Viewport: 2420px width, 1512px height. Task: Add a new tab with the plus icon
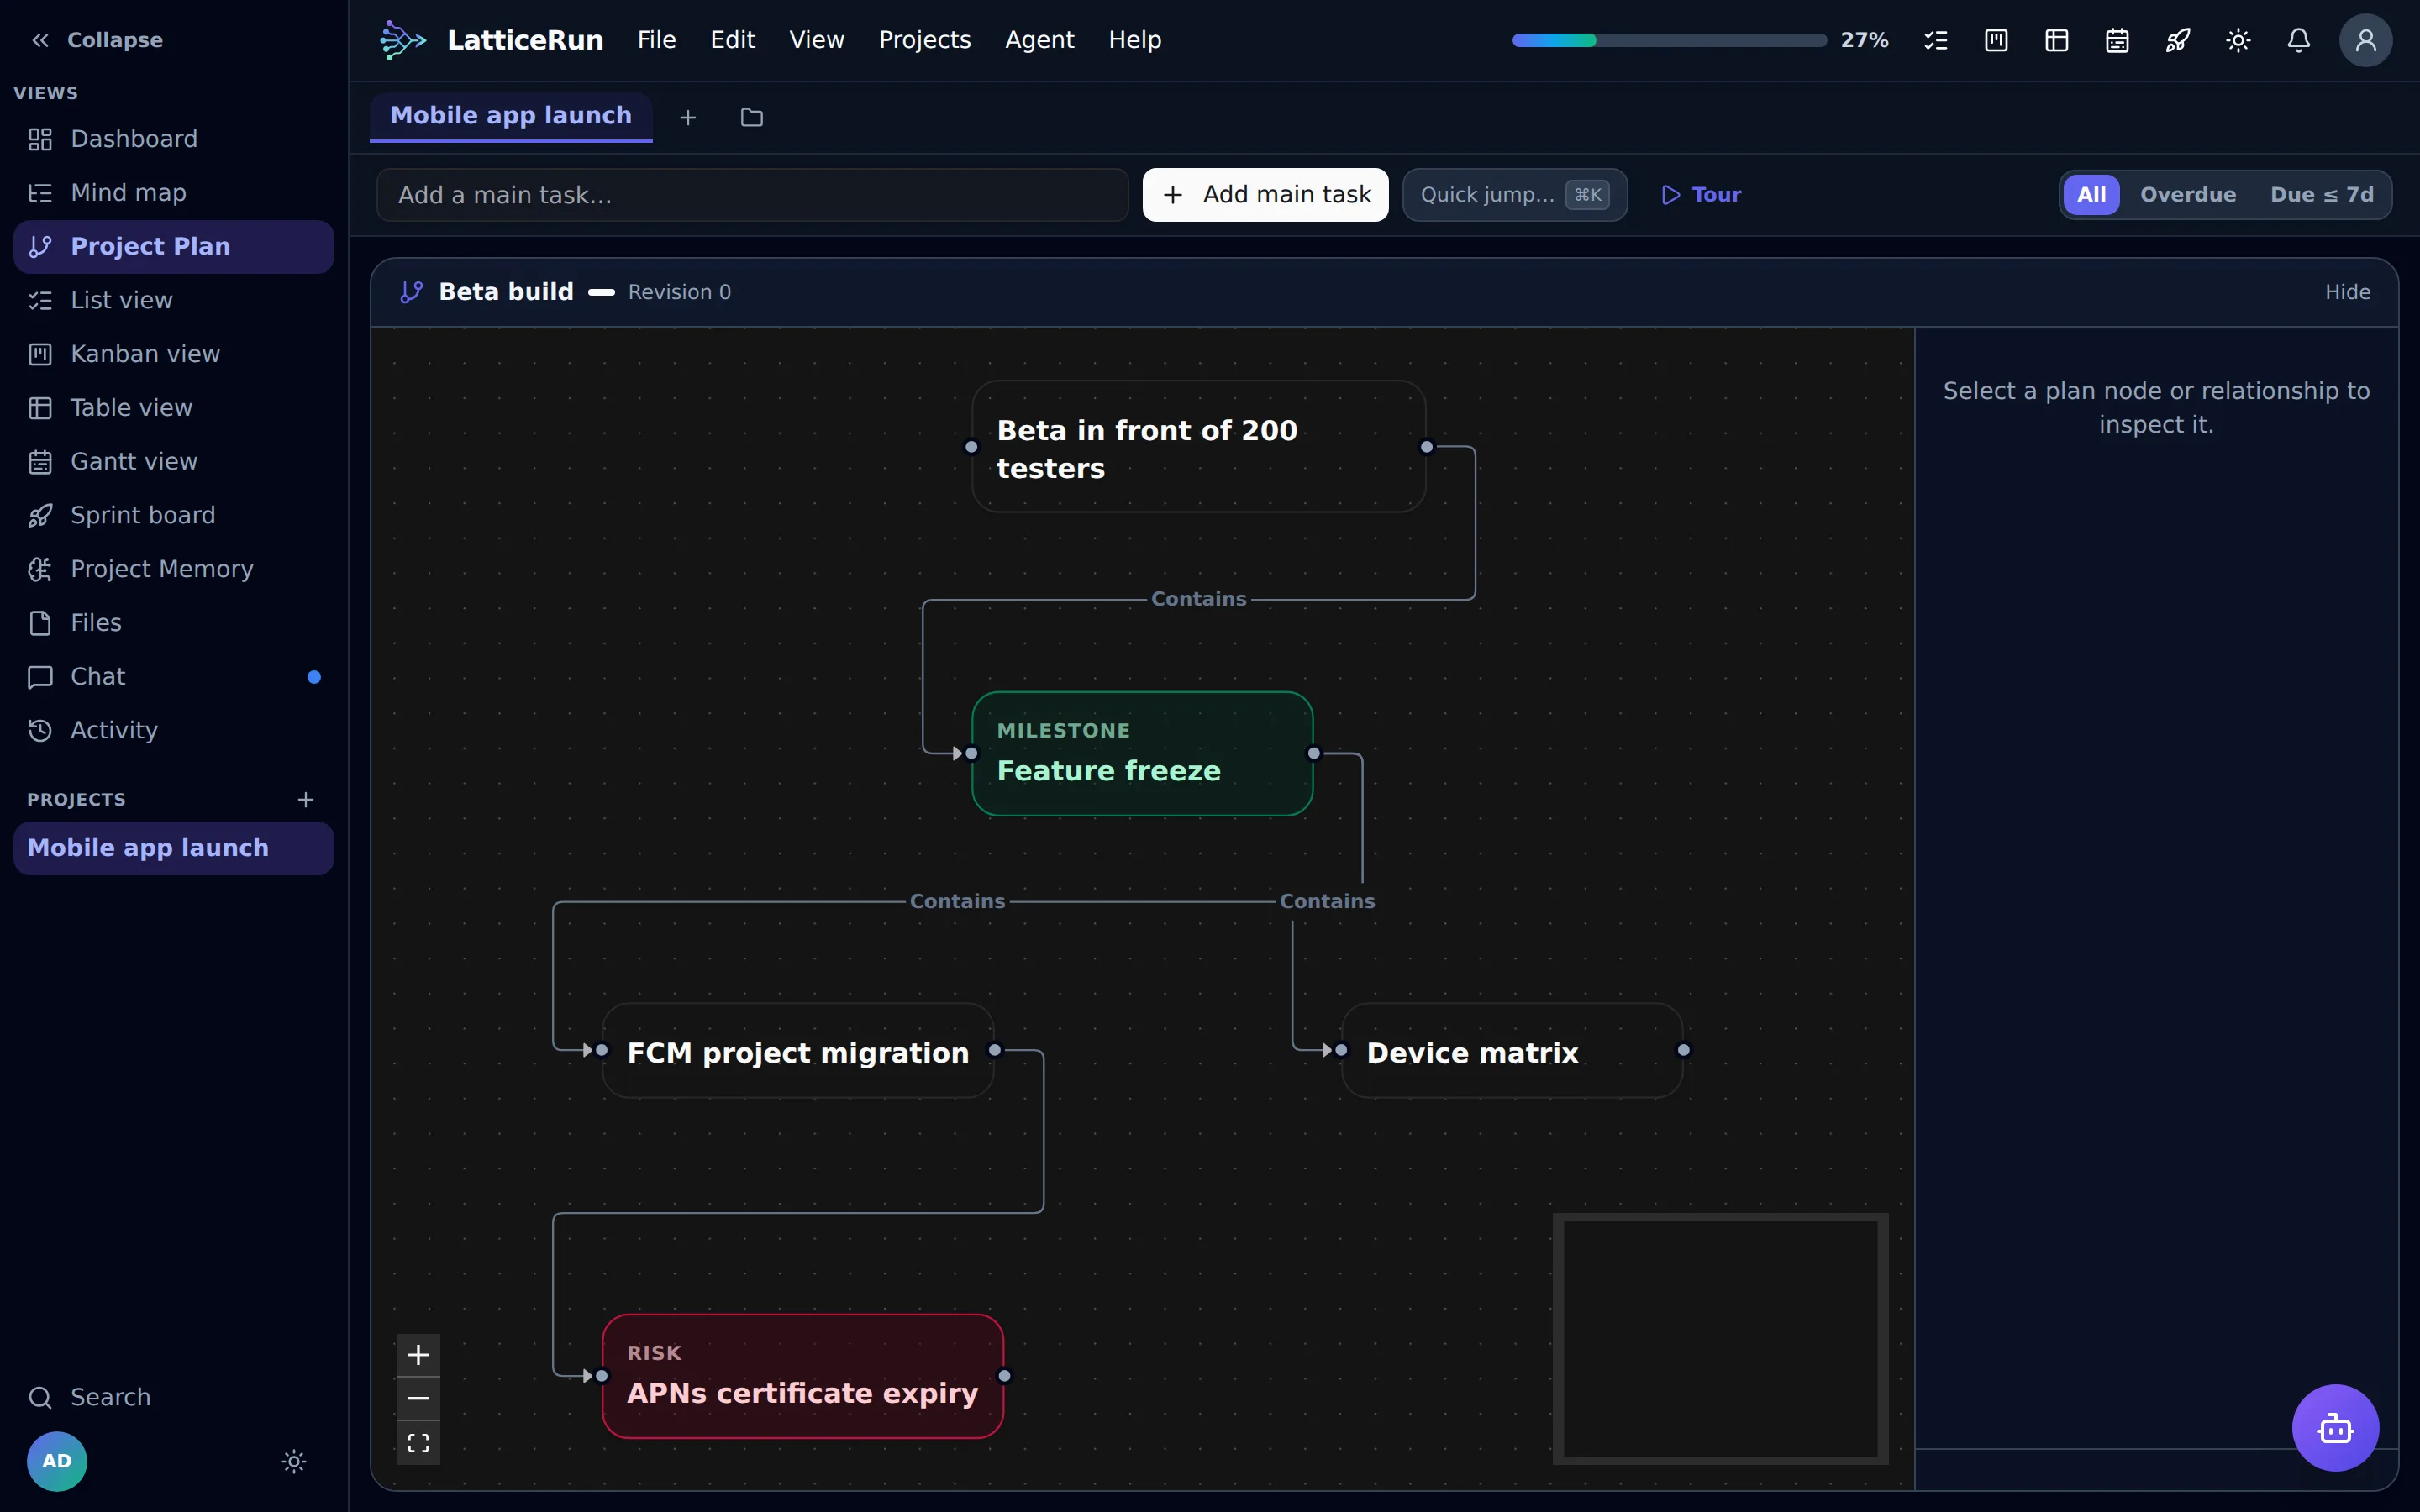point(688,118)
